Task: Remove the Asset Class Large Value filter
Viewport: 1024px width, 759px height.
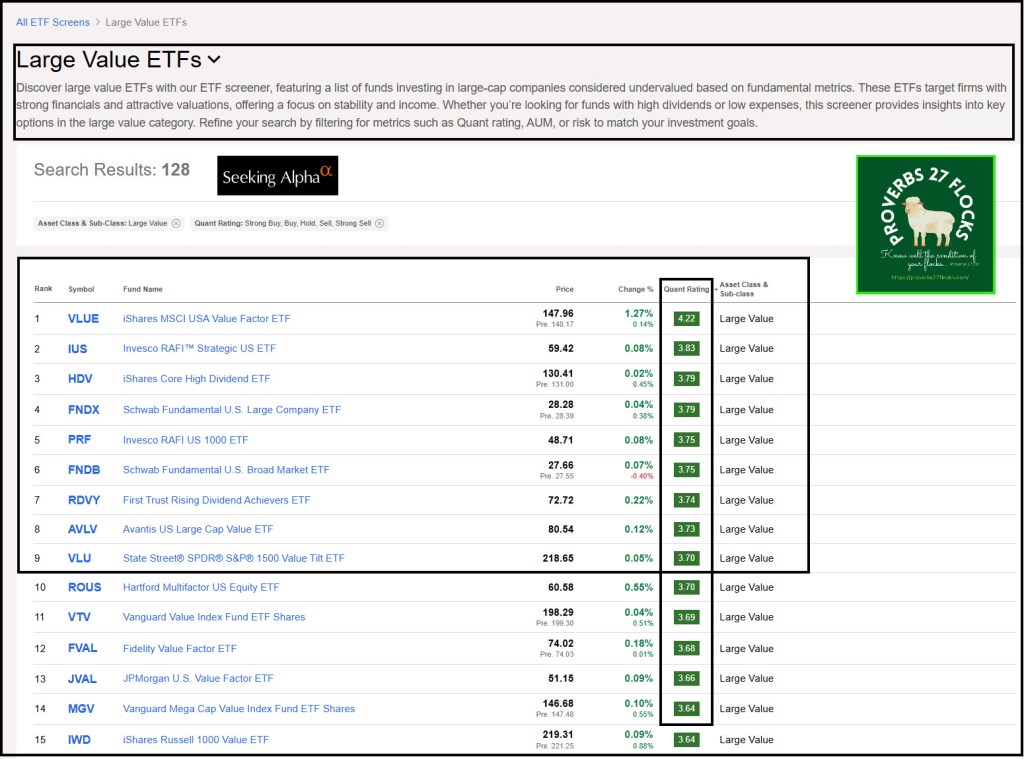Action: point(176,224)
